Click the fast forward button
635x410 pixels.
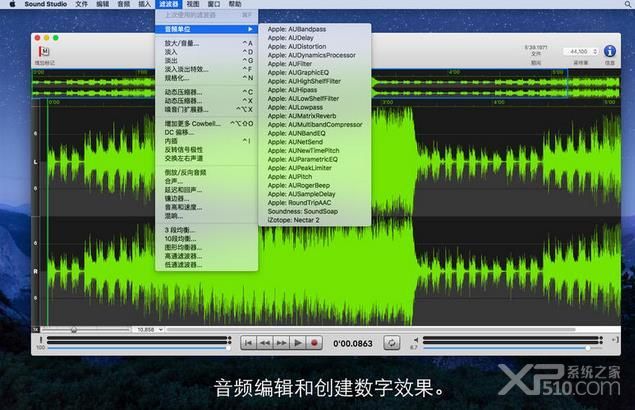281,343
